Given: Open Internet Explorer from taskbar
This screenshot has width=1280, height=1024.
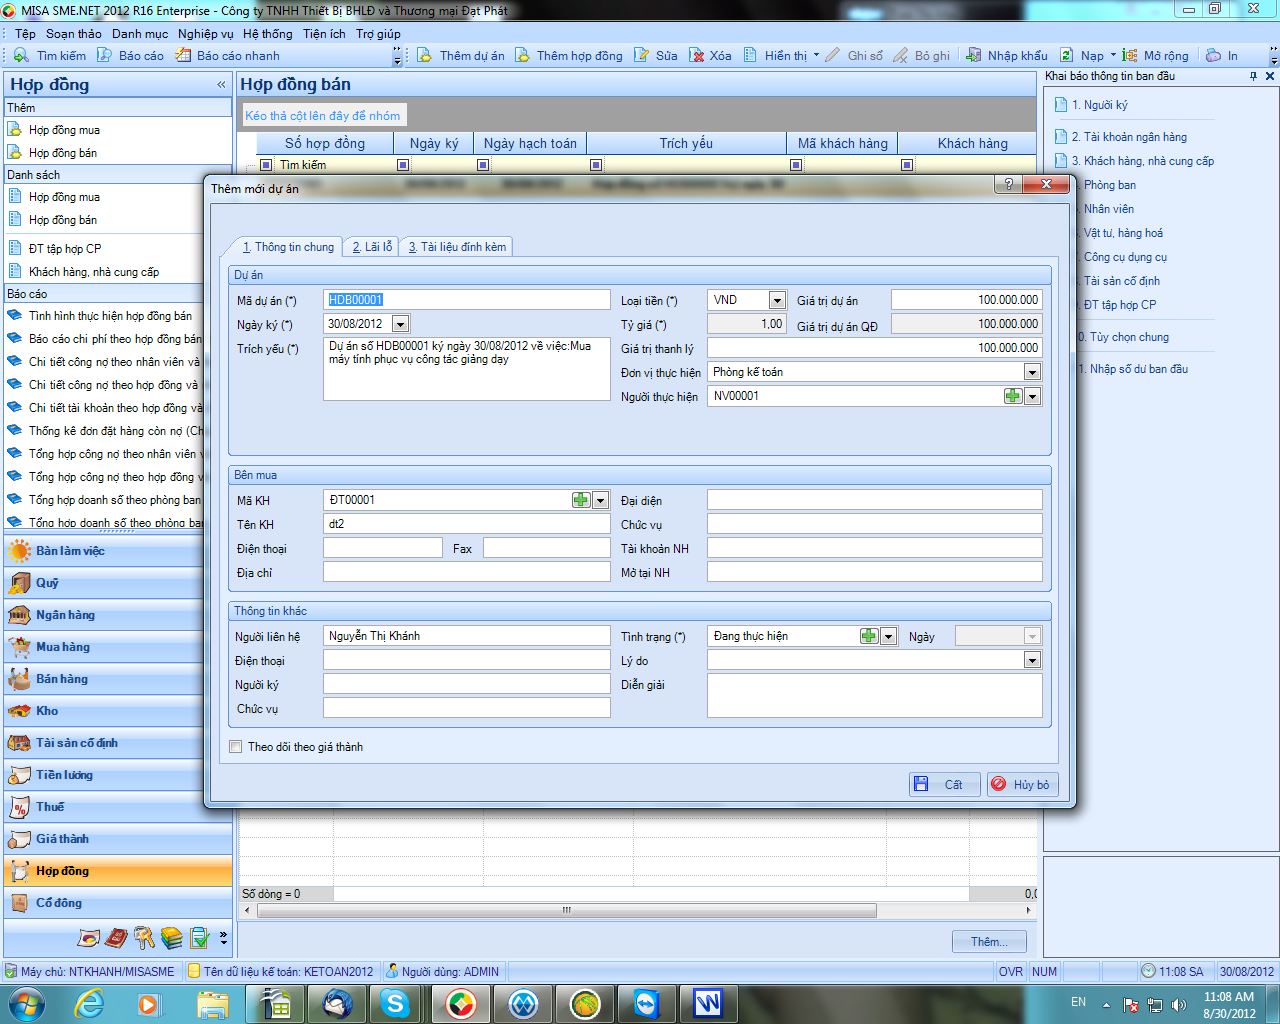Looking at the screenshot, I should [x=90, y=1004].
